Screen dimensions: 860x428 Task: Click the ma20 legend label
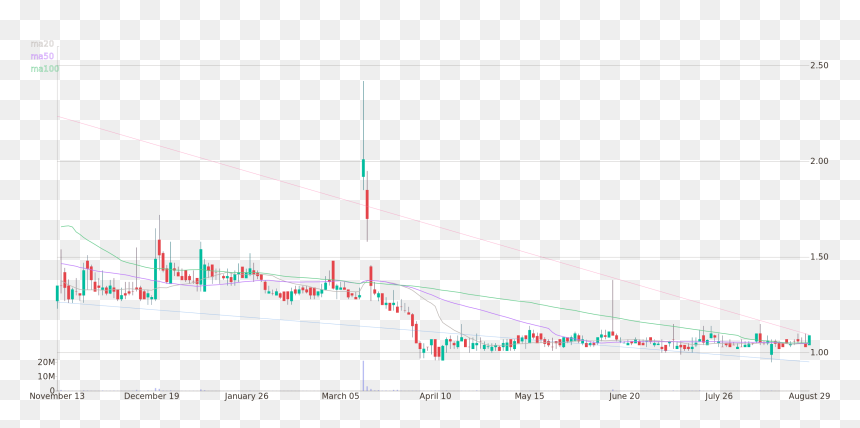[42, 44]
